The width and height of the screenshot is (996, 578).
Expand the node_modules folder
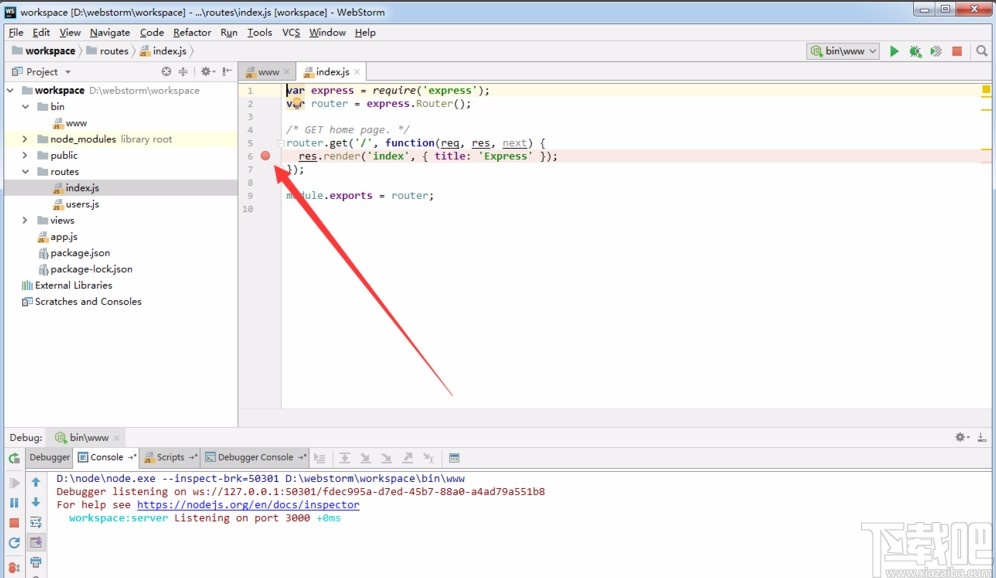click(x=25, y=139)
